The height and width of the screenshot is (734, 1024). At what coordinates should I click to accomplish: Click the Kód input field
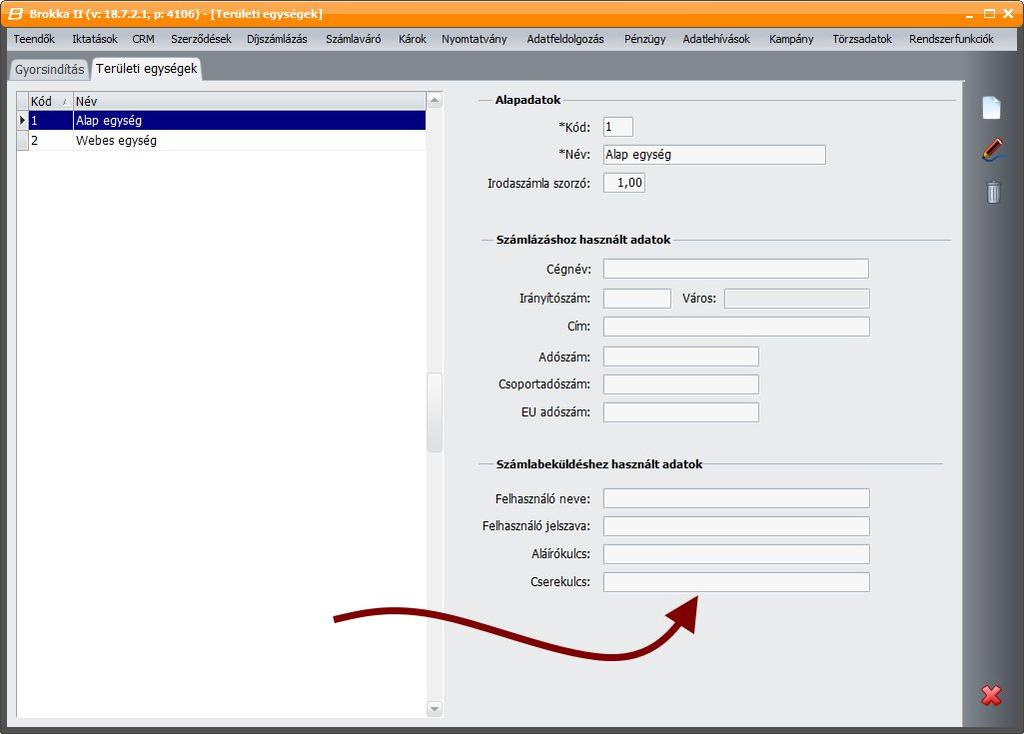618,127
